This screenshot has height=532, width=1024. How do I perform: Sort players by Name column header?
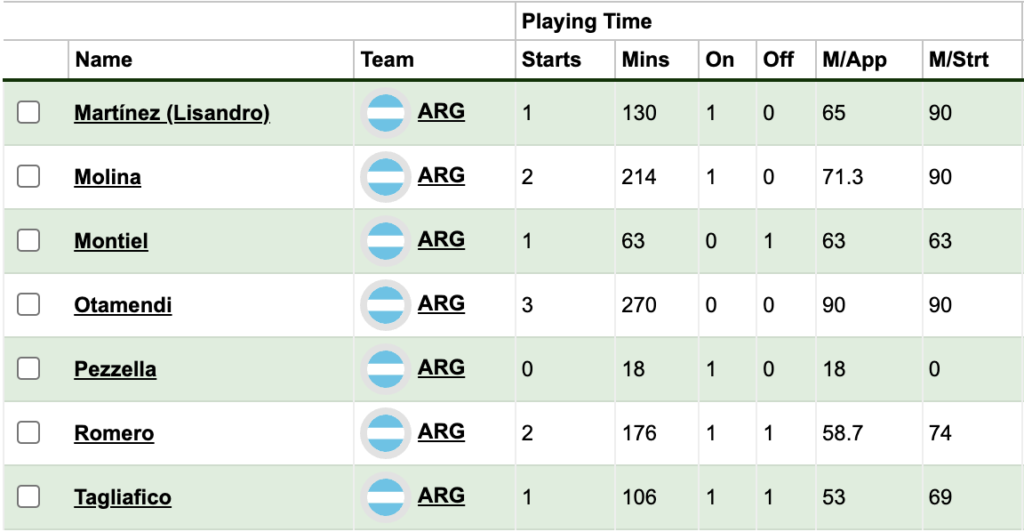tap(104, 59)
